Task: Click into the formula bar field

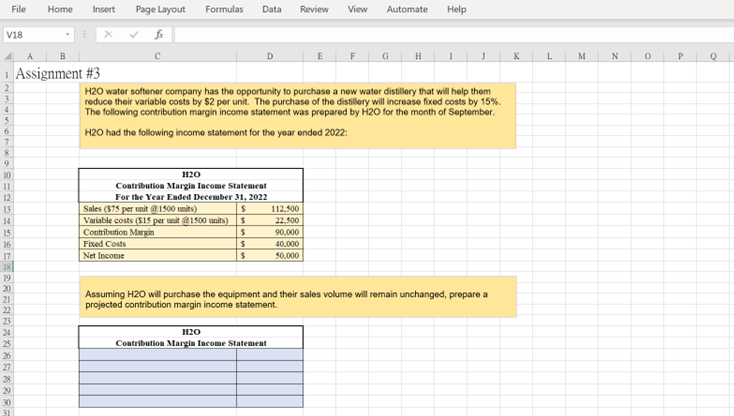Action: click(454, 35)
